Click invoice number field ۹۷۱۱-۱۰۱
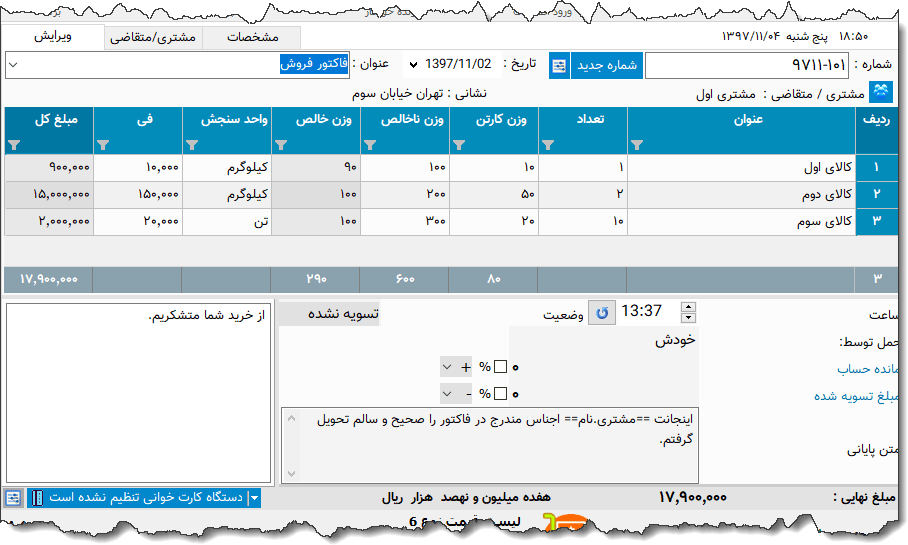This screenshot has height=545, width=908. click(x=747, y=65)
